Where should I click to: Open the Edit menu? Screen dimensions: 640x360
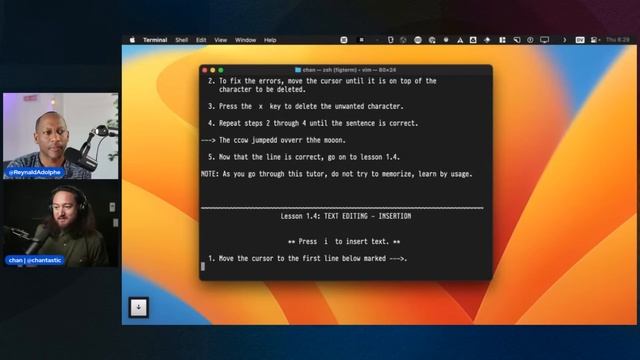click(201, 40)
